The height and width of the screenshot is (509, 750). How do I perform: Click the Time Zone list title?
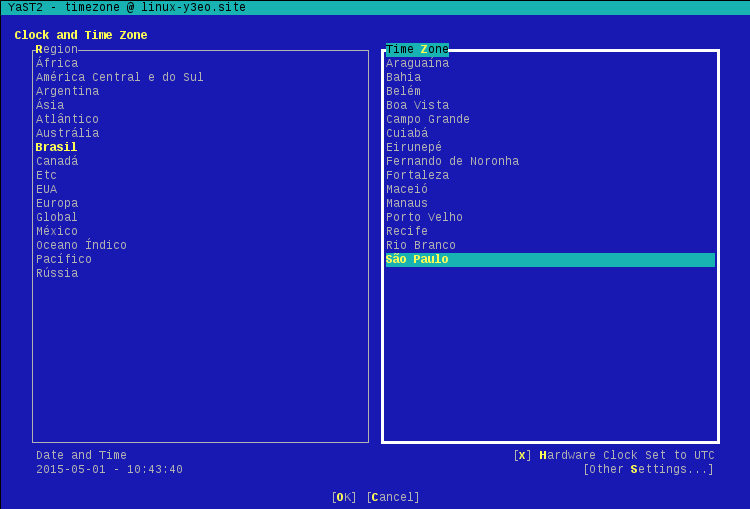coord(417,49)
